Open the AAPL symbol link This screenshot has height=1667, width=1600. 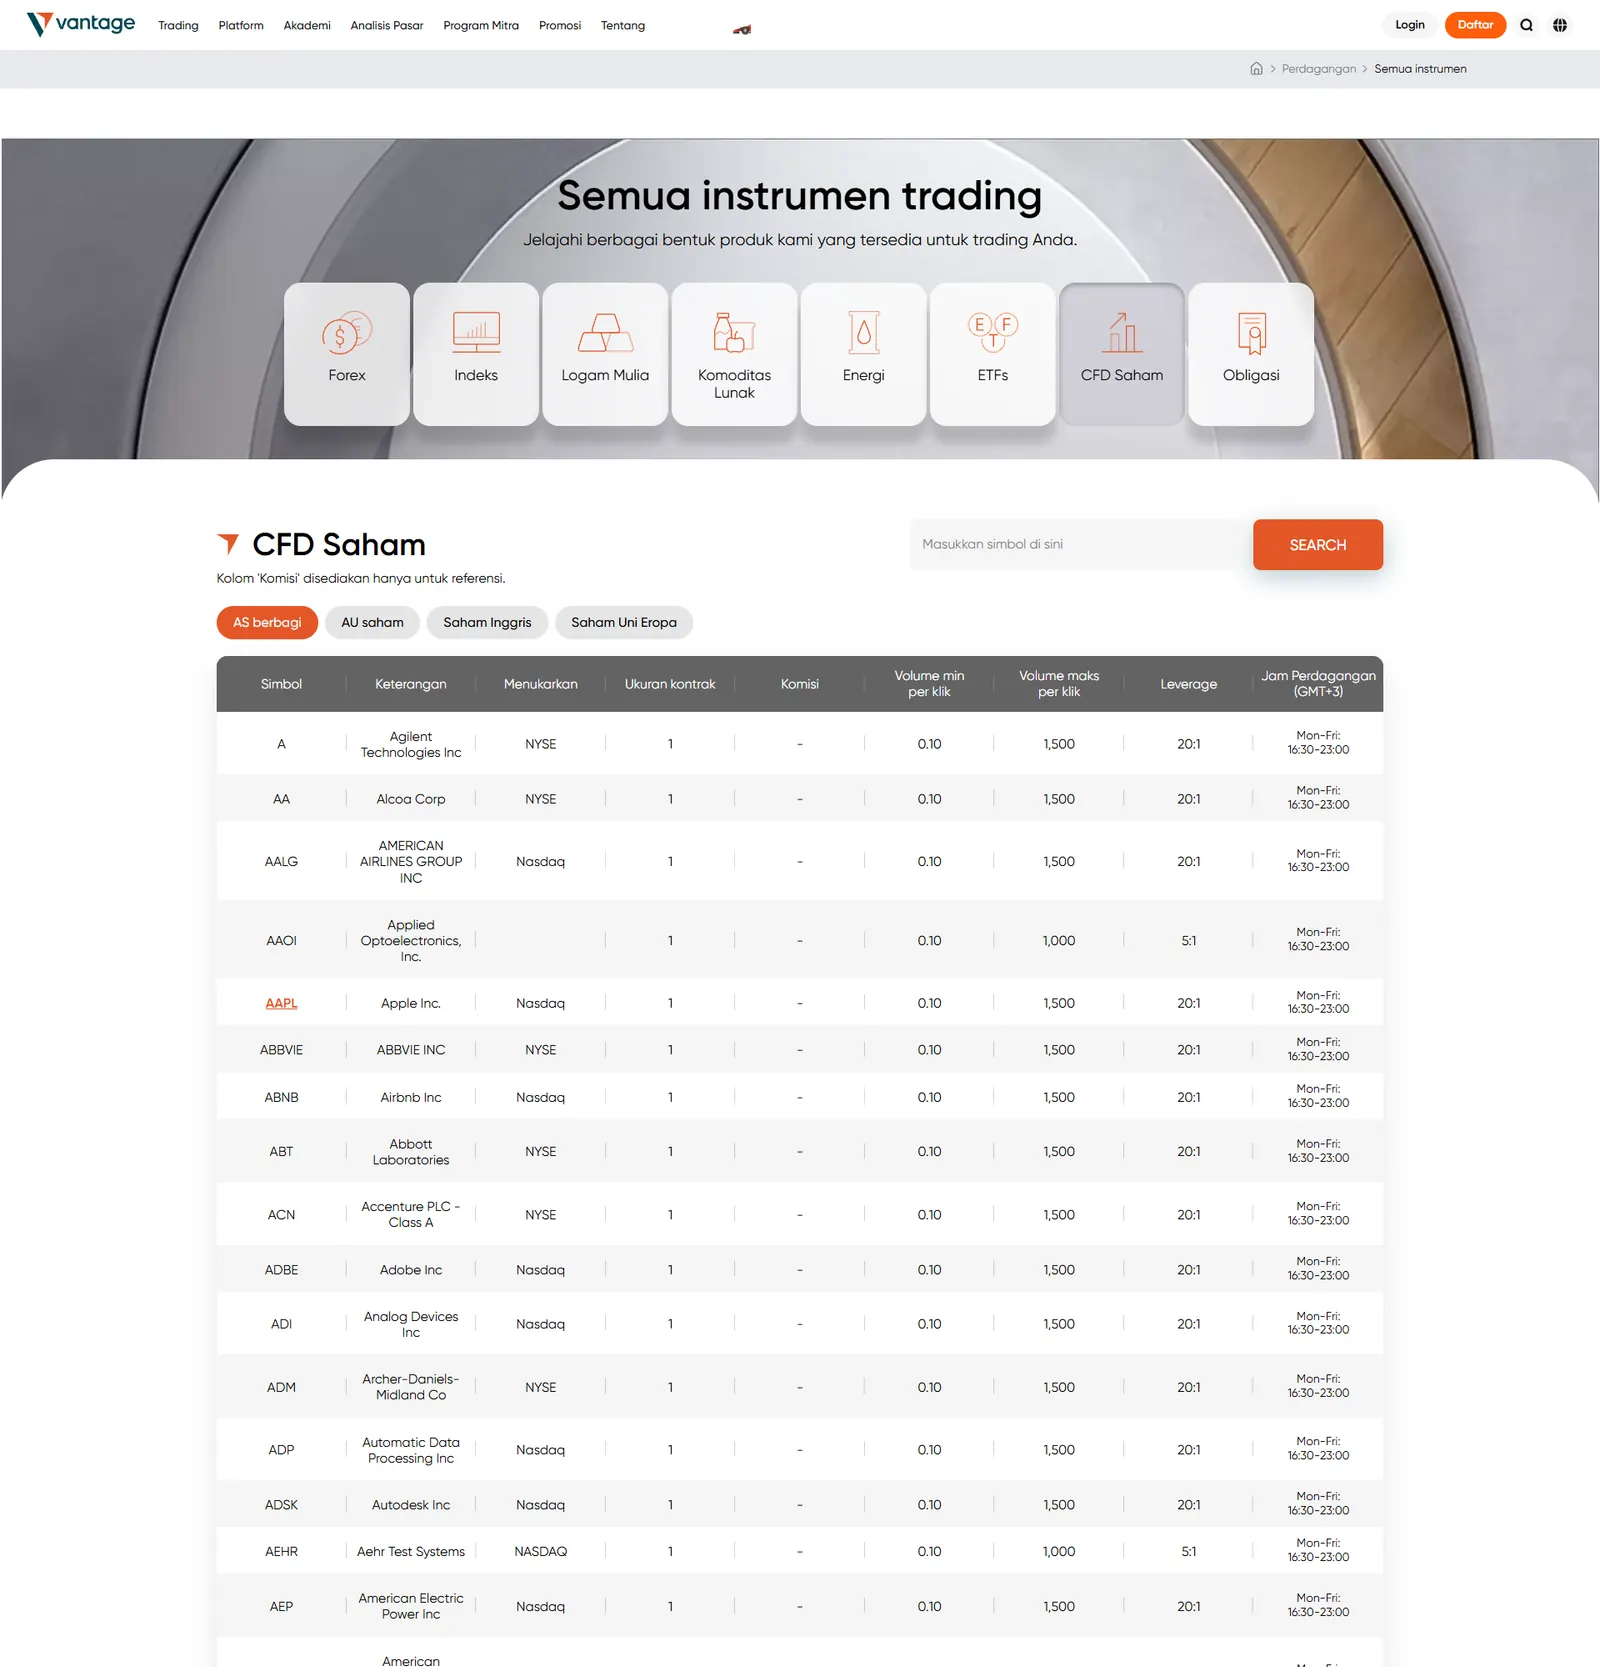pyautogui.click(x=281, y=1003)
